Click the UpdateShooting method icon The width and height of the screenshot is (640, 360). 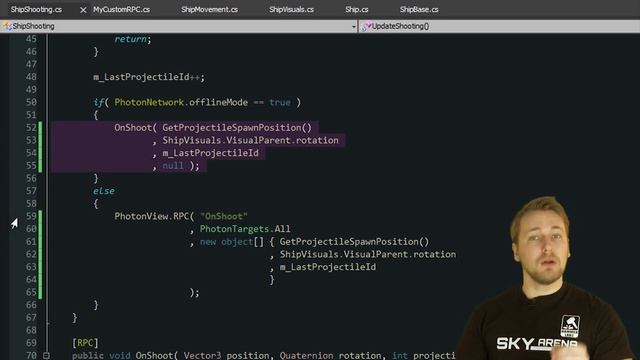point(366,26)
